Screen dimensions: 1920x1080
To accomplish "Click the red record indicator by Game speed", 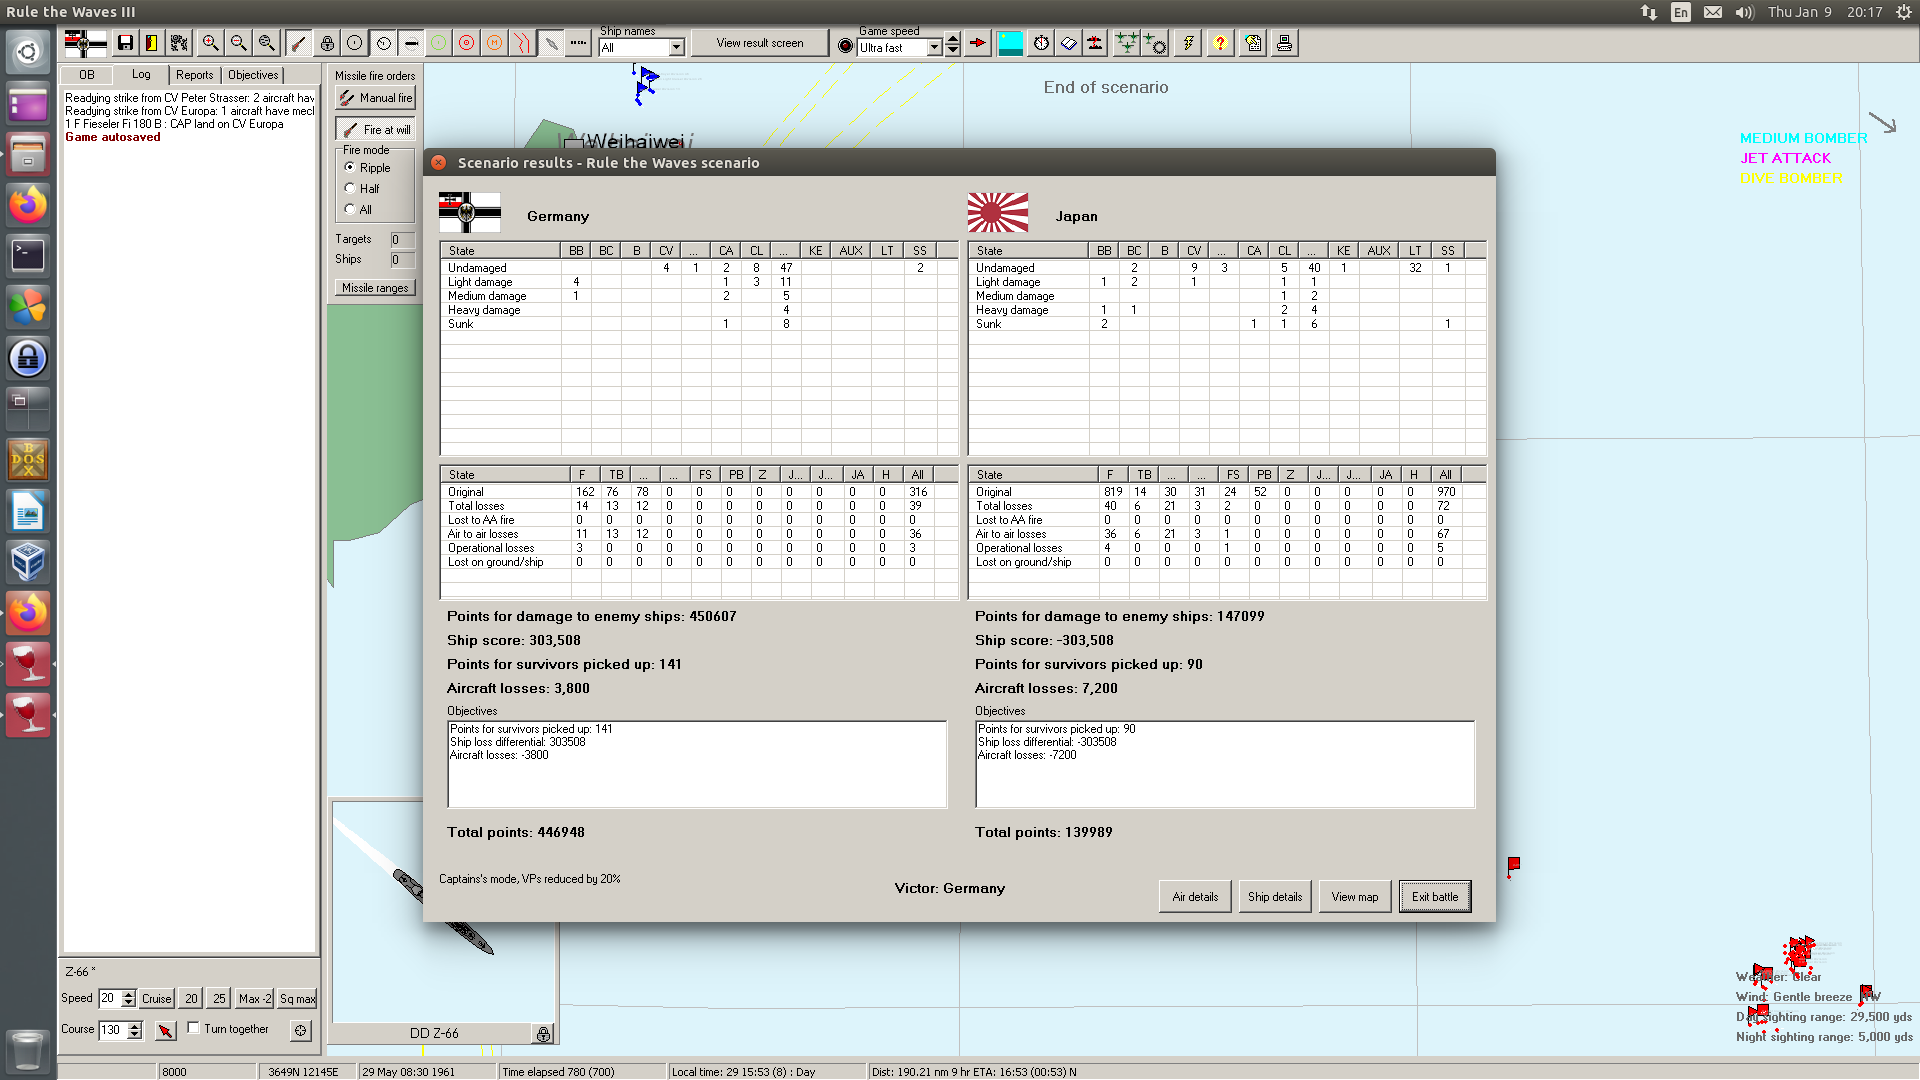I will pos(846,46).
